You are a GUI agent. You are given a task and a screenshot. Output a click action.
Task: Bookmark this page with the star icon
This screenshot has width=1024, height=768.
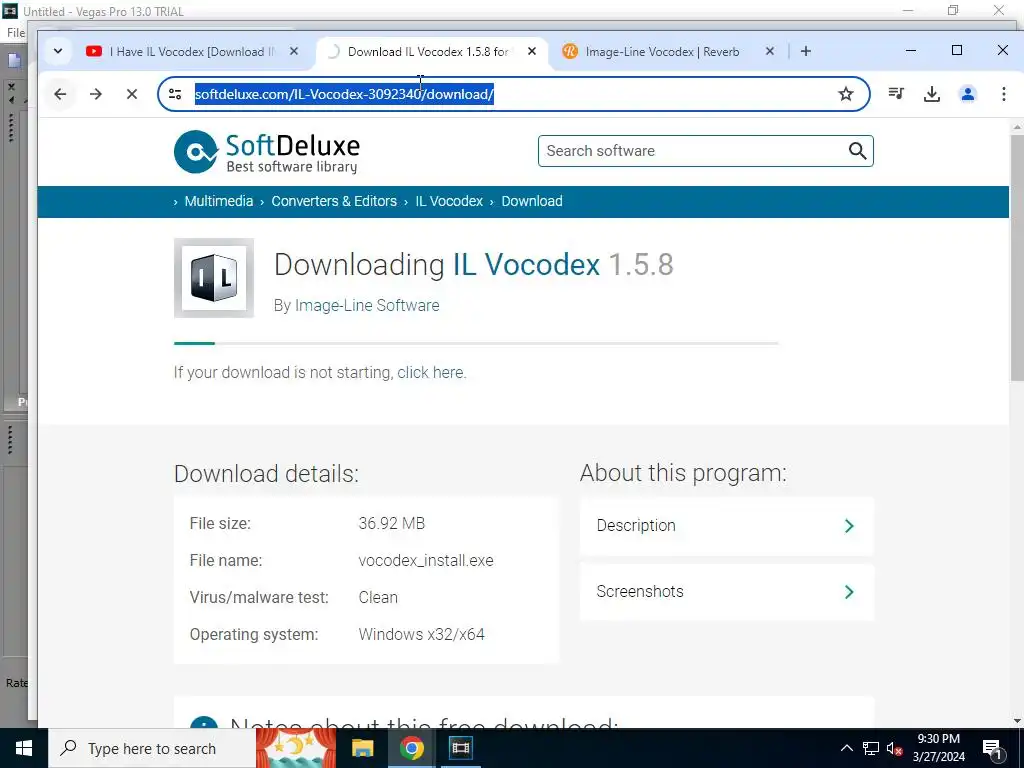pyautogui.click(x=846, y=94)
